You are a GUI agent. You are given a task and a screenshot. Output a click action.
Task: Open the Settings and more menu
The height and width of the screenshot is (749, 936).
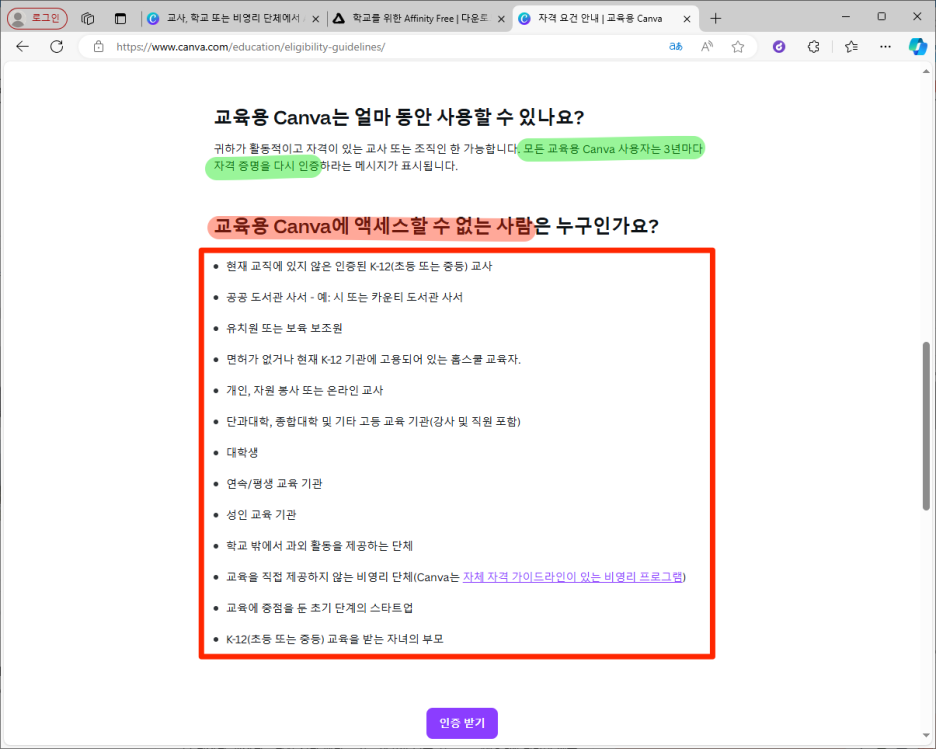click(885, 47)
